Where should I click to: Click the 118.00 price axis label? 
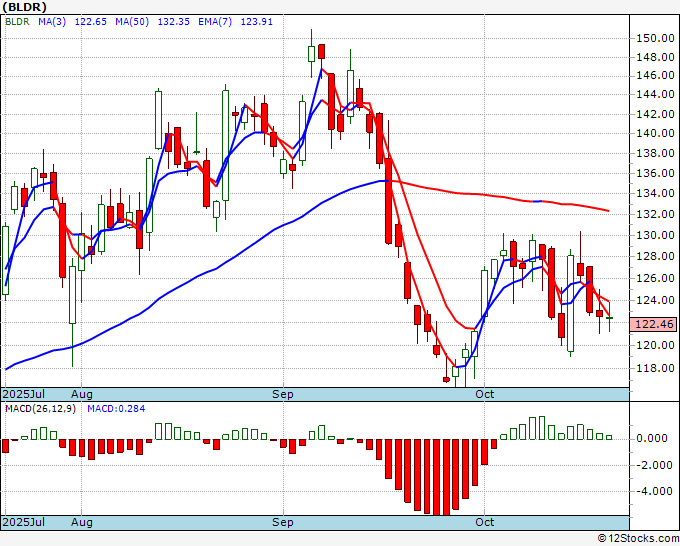point(655,368)
